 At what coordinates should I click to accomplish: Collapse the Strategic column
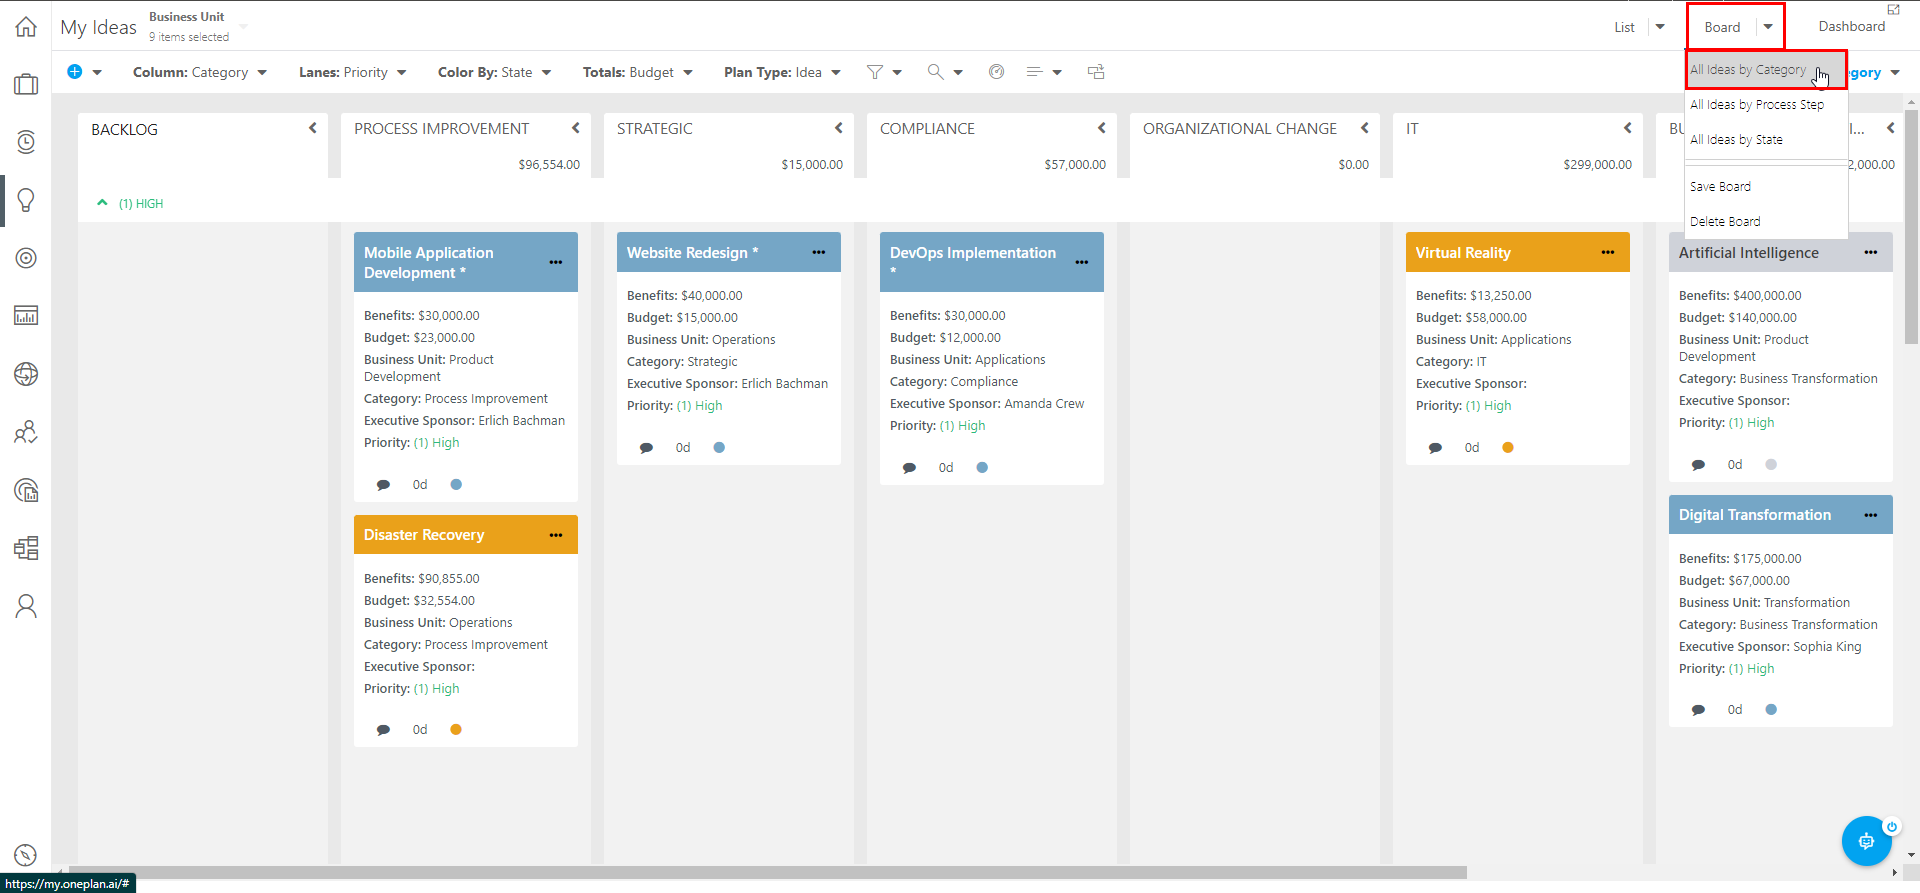839,128
